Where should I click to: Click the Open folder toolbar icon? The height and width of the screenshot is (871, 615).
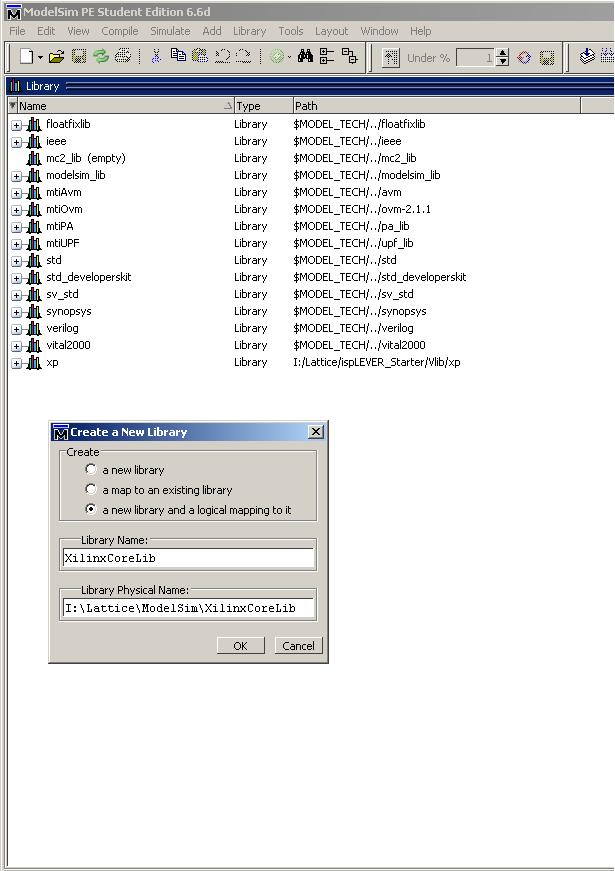[56, 56]
